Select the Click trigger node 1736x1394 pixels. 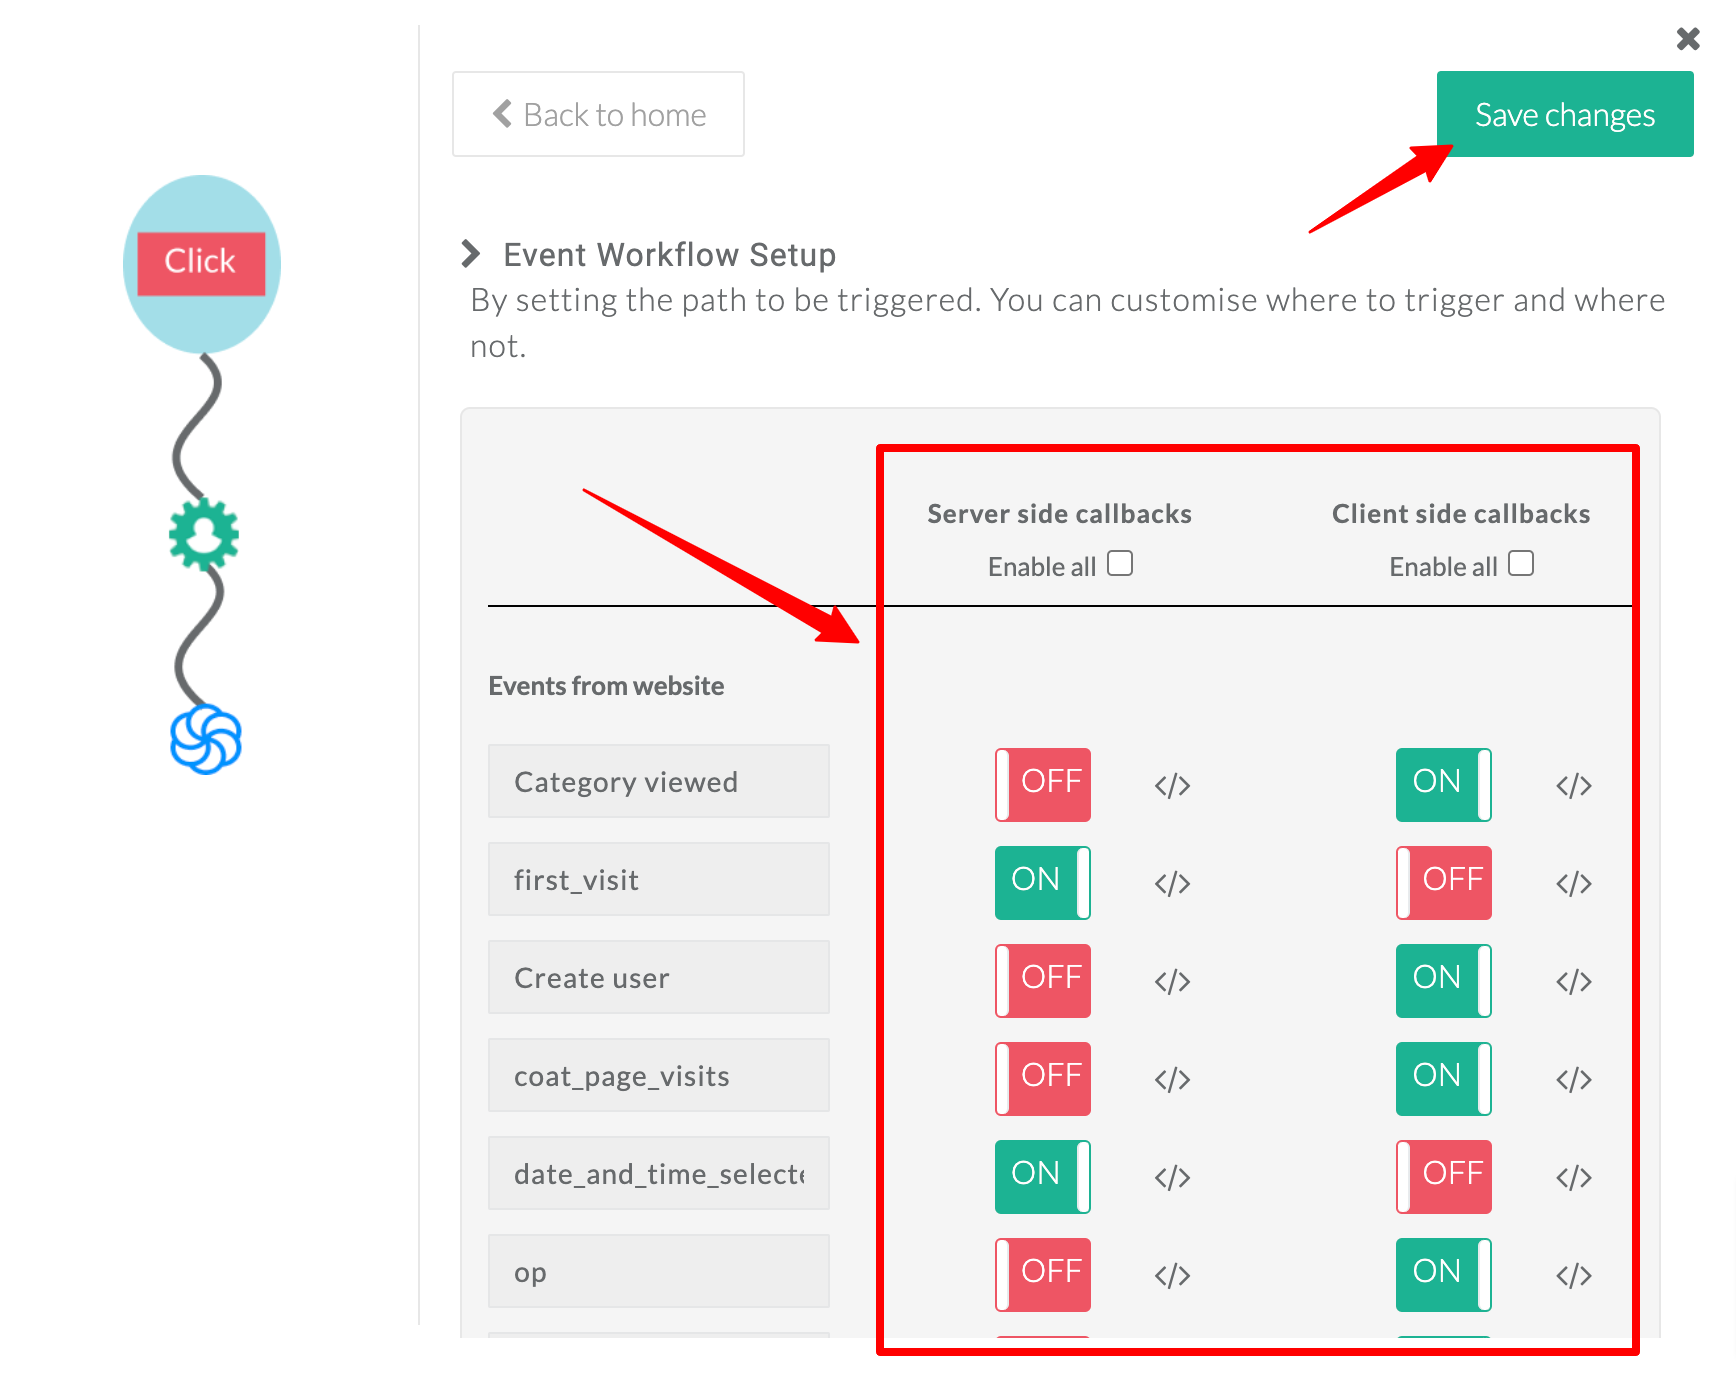201,263
